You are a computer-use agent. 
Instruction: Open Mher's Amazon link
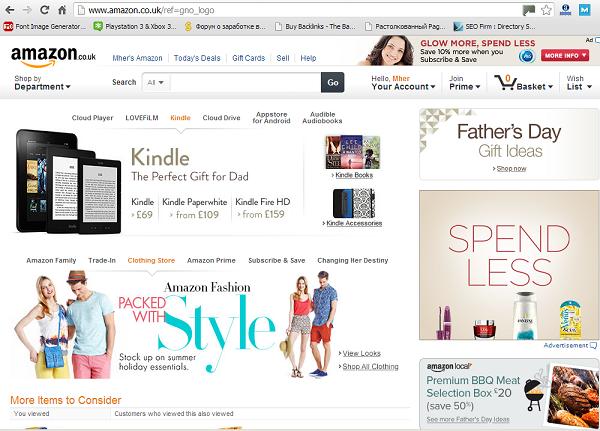pos(137,58)
